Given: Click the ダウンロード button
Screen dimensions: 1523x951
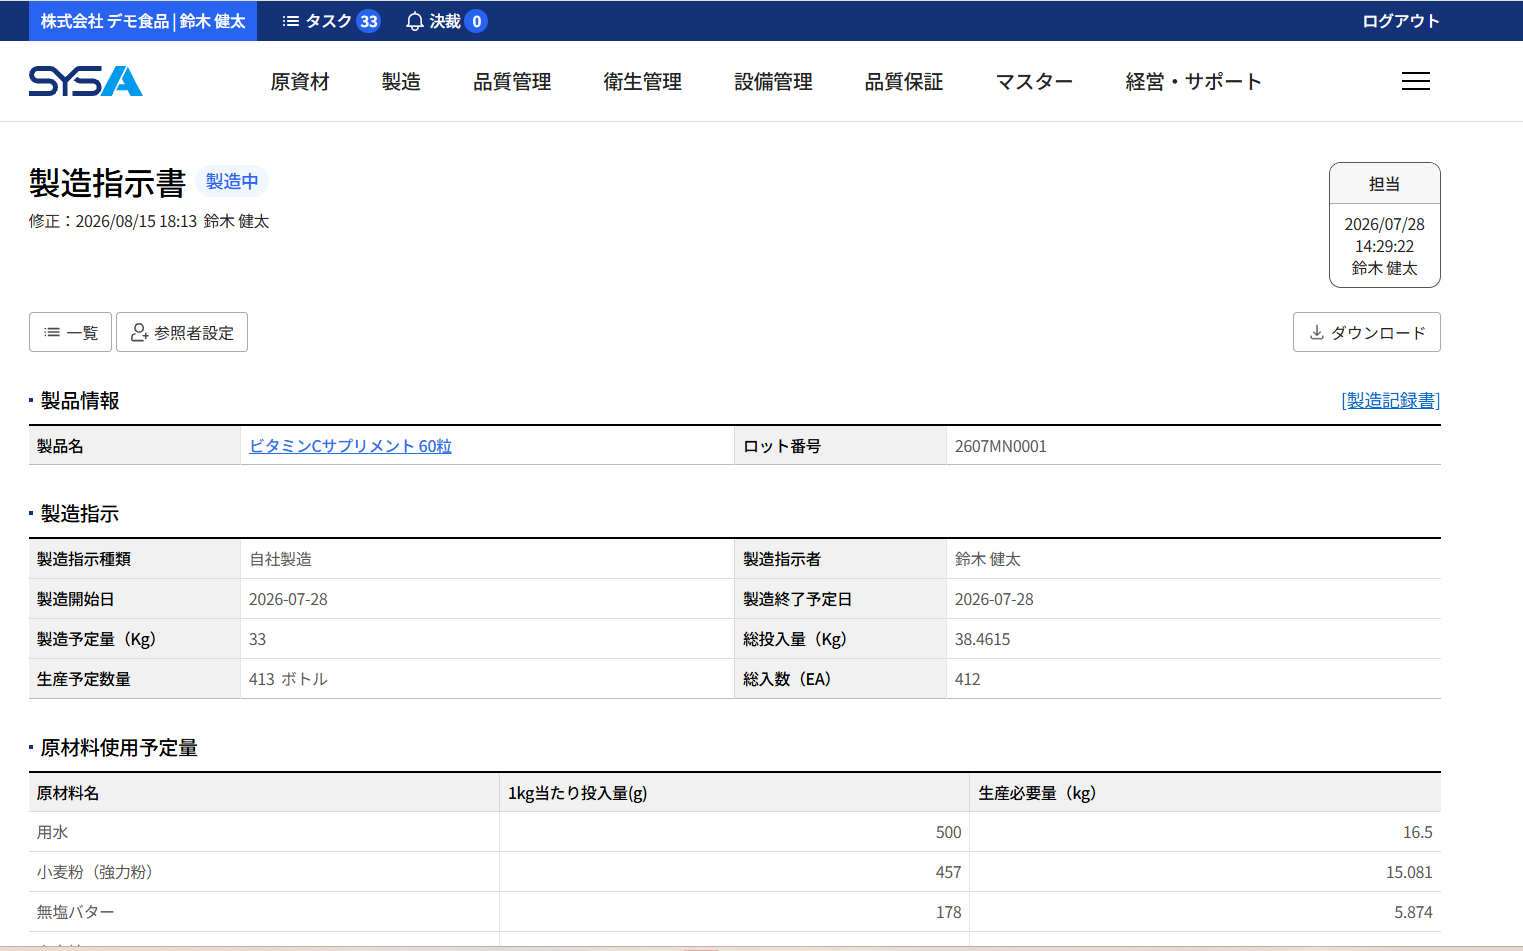Looking at the screenshot, I should point(1366,332).
